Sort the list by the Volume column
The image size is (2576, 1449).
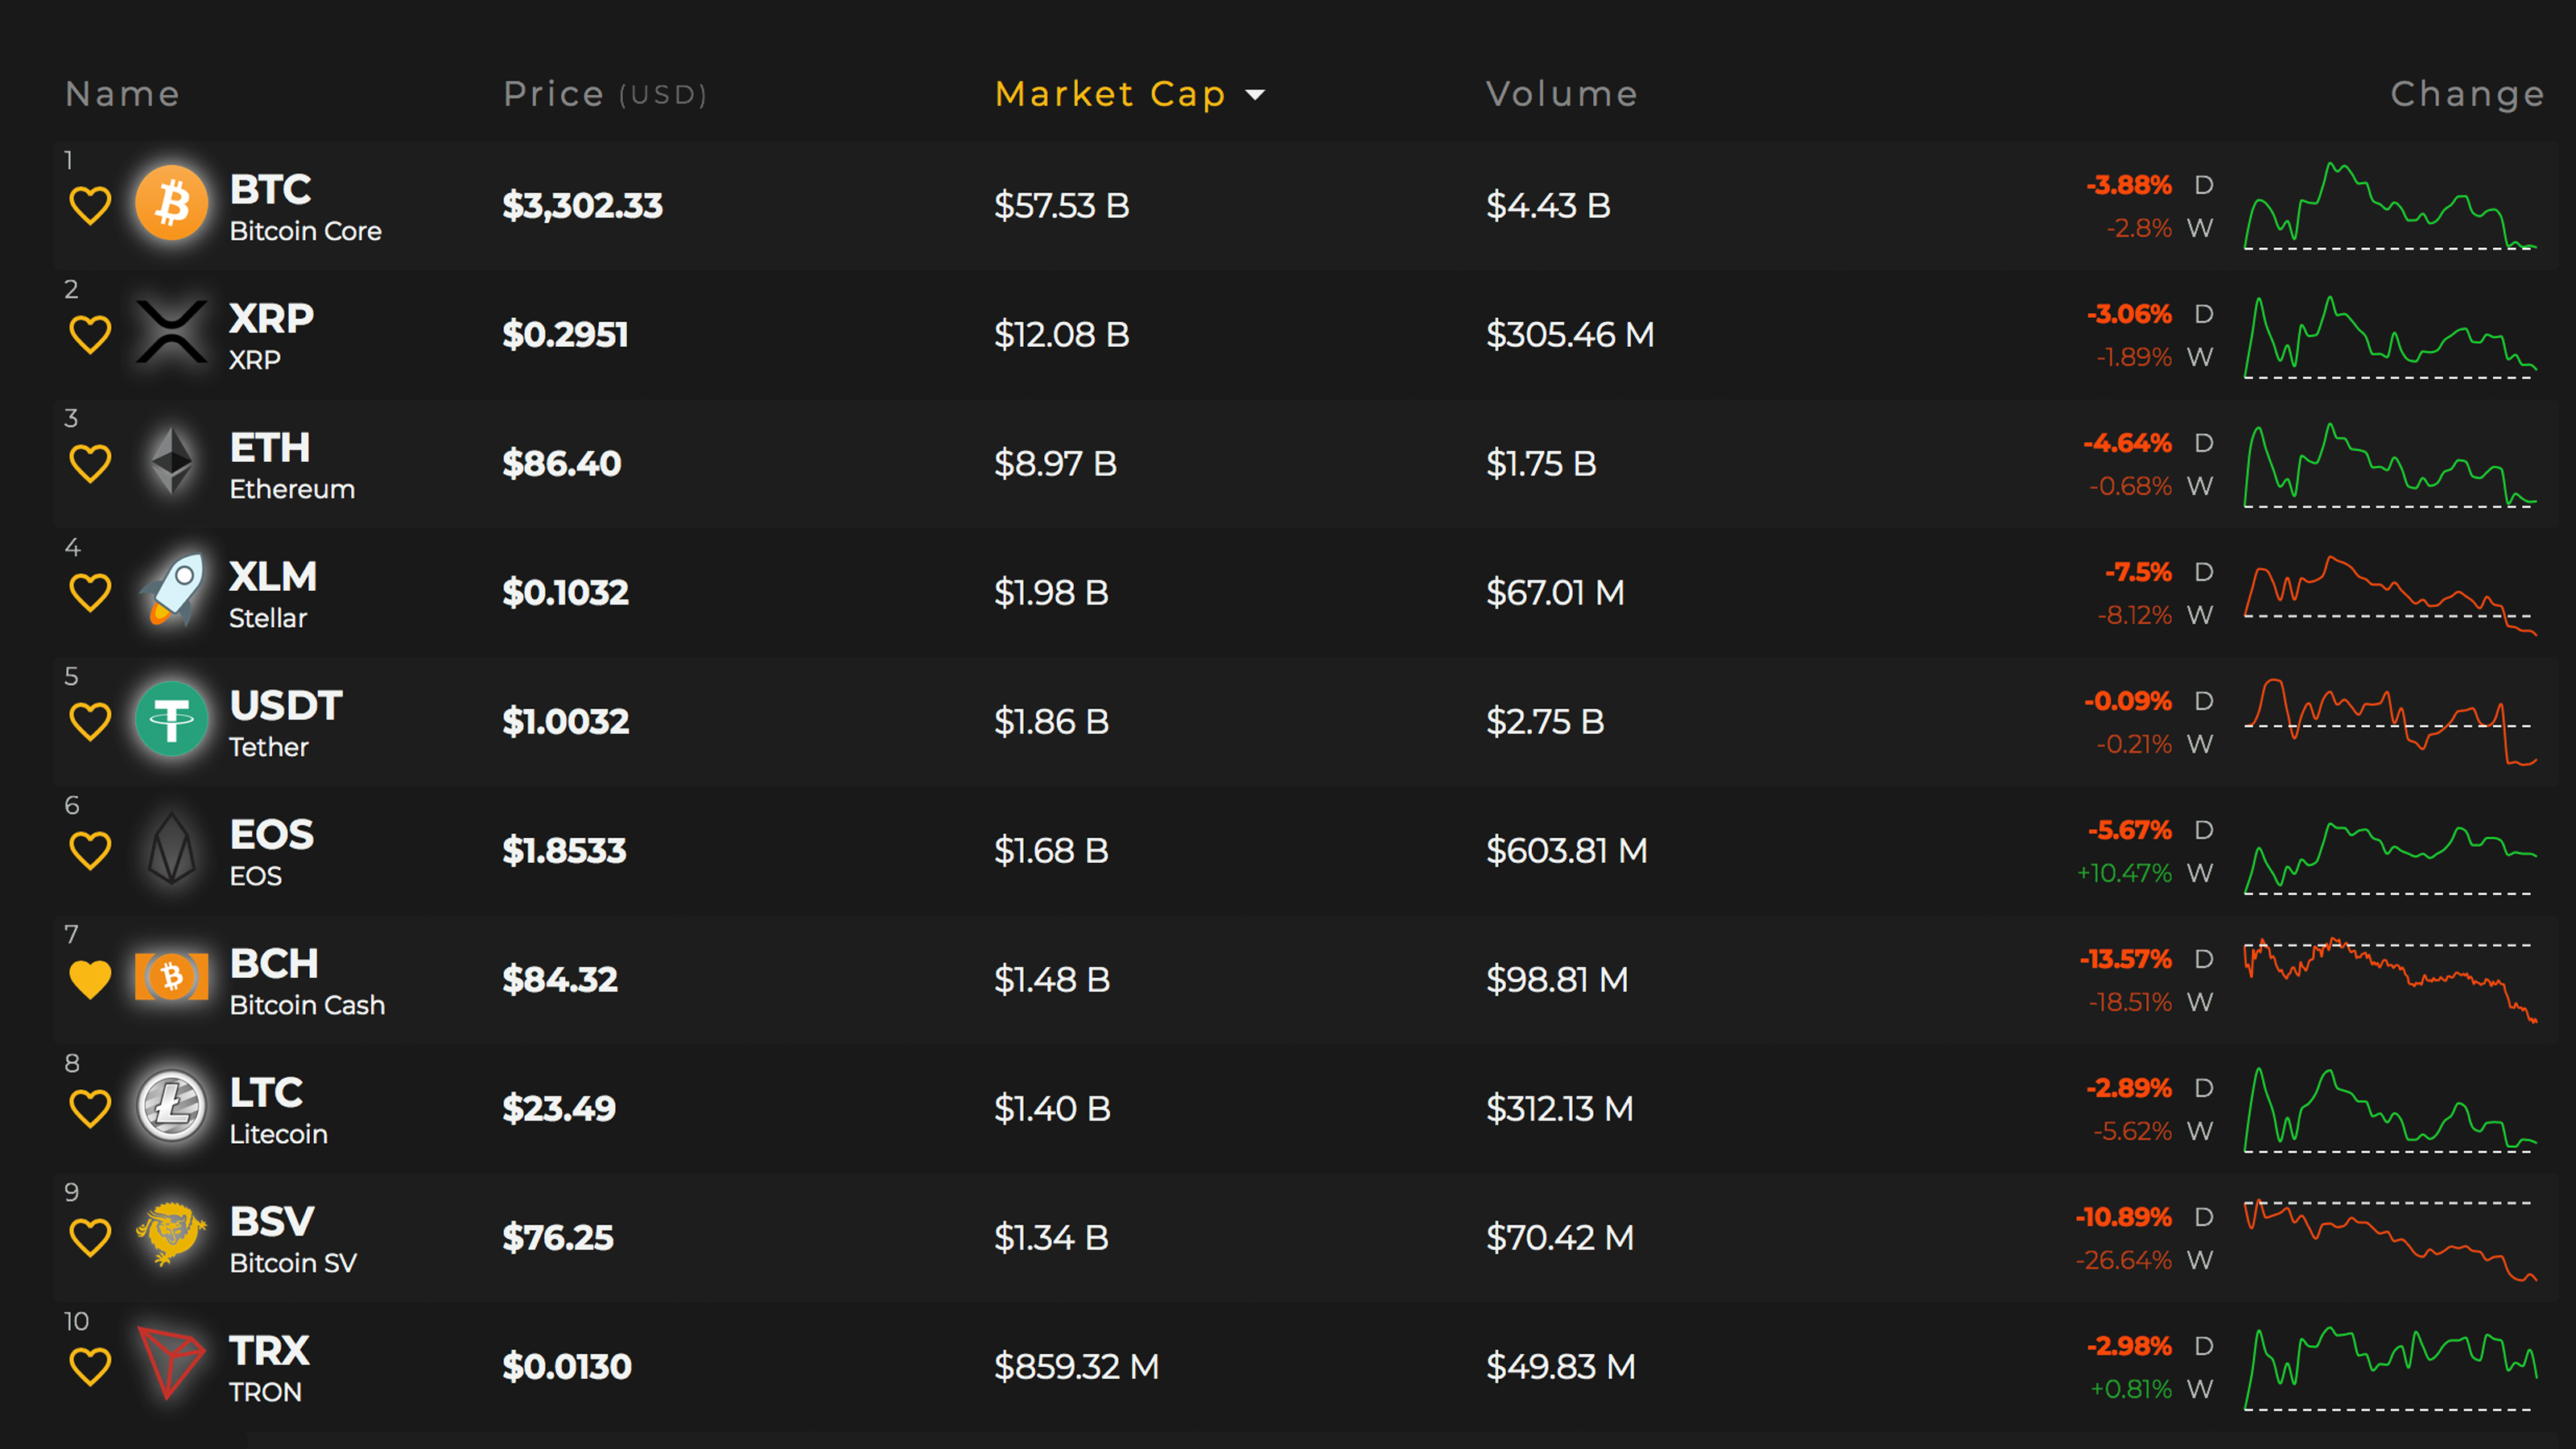click(1561, 94)
